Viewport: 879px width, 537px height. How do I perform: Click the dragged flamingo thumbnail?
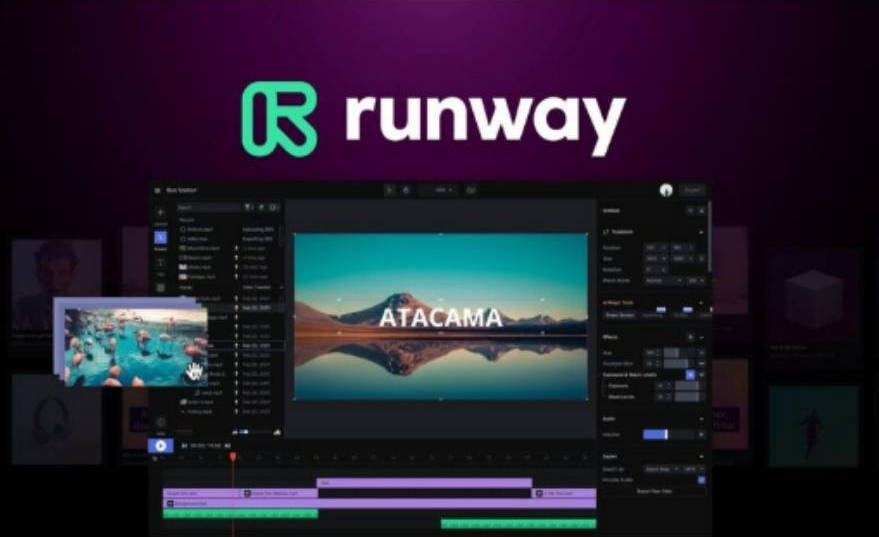[136, 348]
